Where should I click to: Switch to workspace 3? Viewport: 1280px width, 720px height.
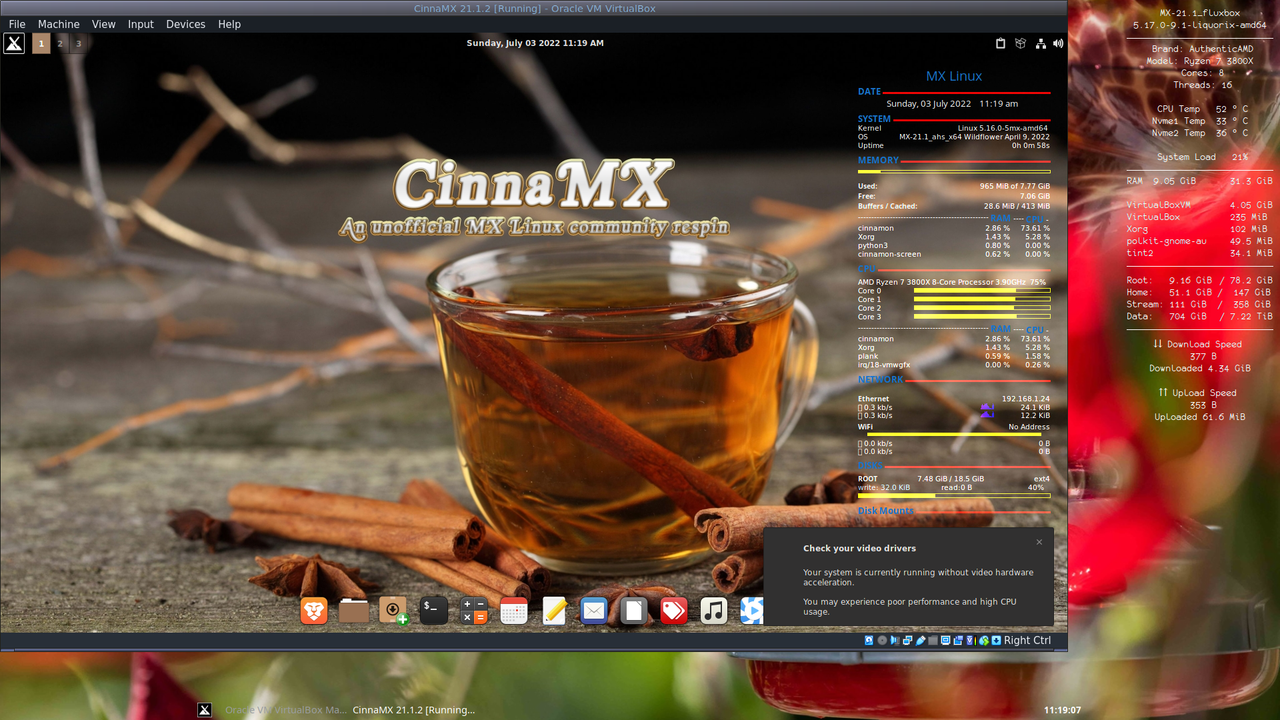pos(78,43)
